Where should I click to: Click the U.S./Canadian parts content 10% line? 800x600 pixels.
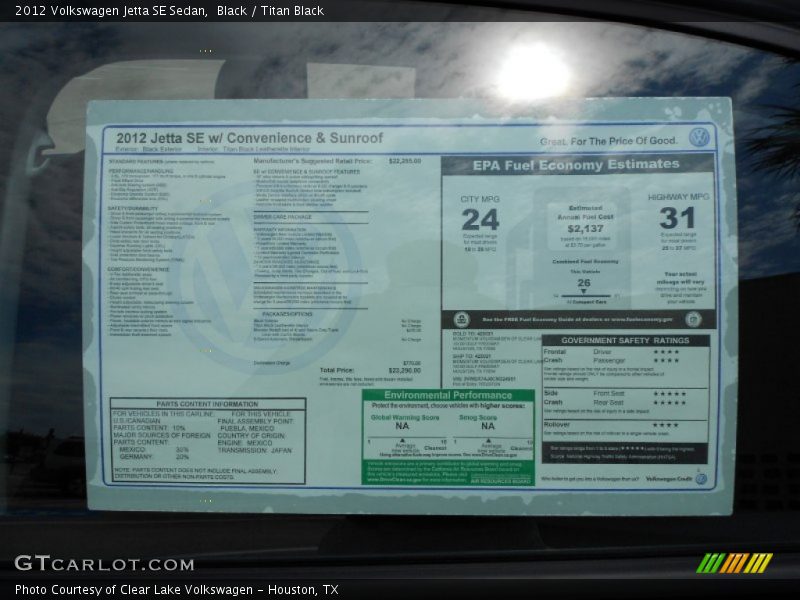pos(149,424)
